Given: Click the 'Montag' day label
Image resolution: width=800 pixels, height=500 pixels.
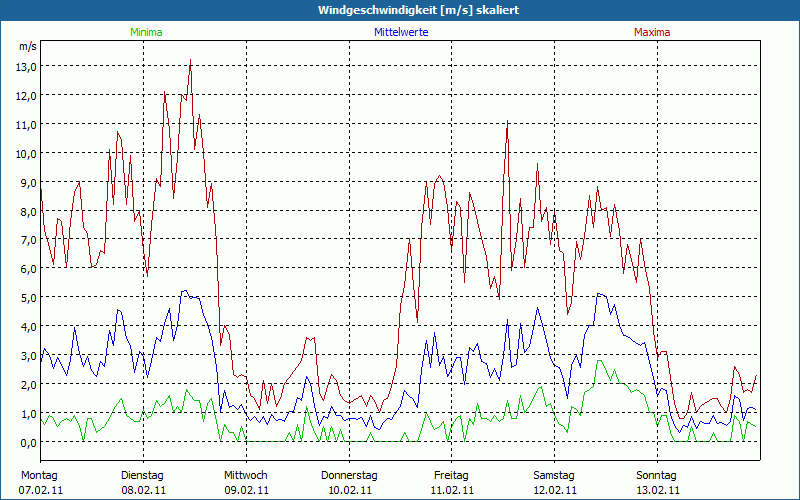Looking at the screenshot, I should pyautogui.click(x=39, y=475).
